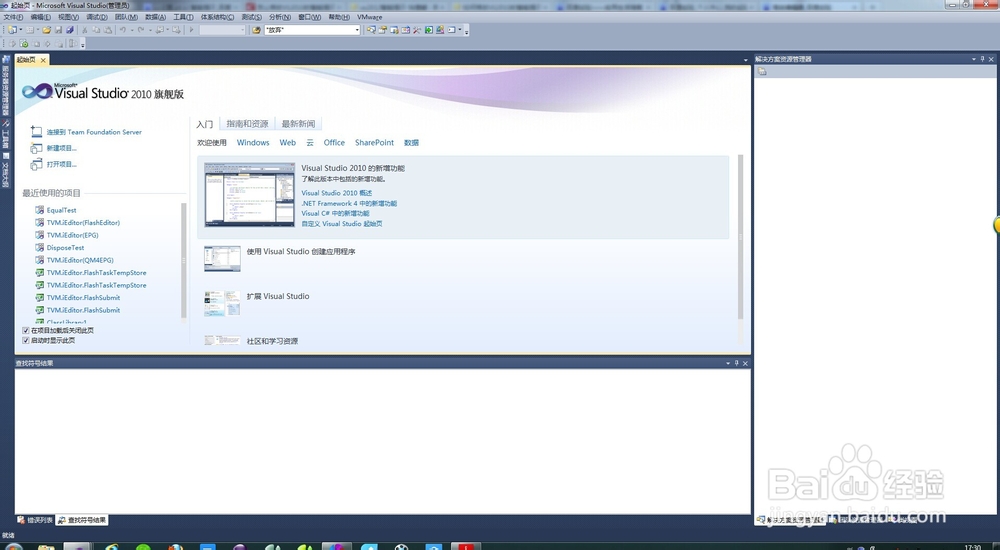The image size is (1000, 550).
Task: Click the recent projects list scrollbar
Action: coord(184,260)
